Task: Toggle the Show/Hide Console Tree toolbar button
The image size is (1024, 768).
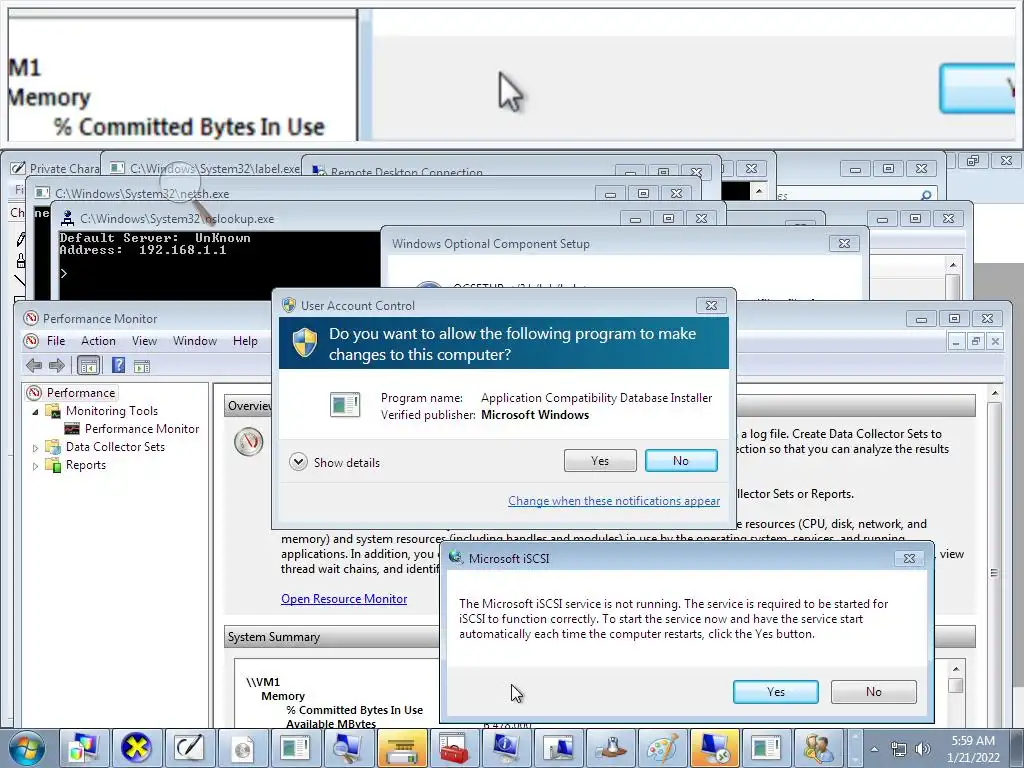Action: pos(88,366)
